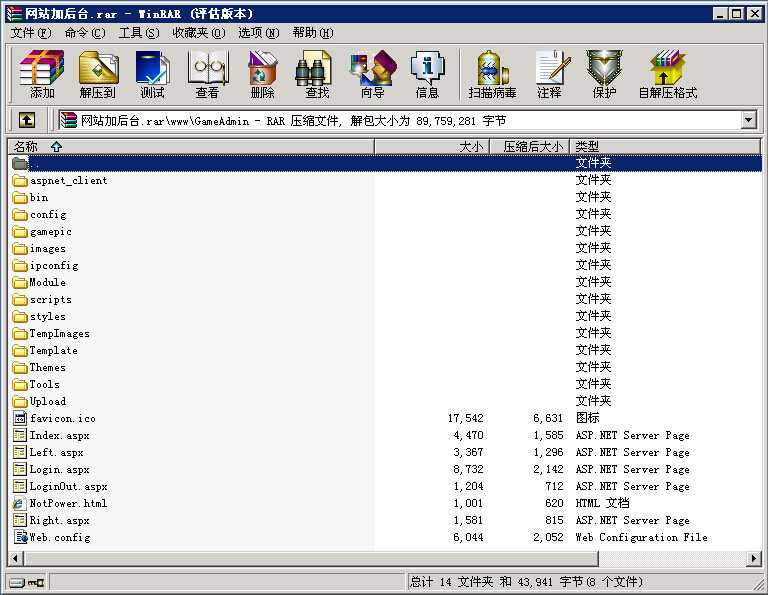Click the Upload folder icon
The height and width of the screenshot is (595, 768).
[x=20, y=402]
